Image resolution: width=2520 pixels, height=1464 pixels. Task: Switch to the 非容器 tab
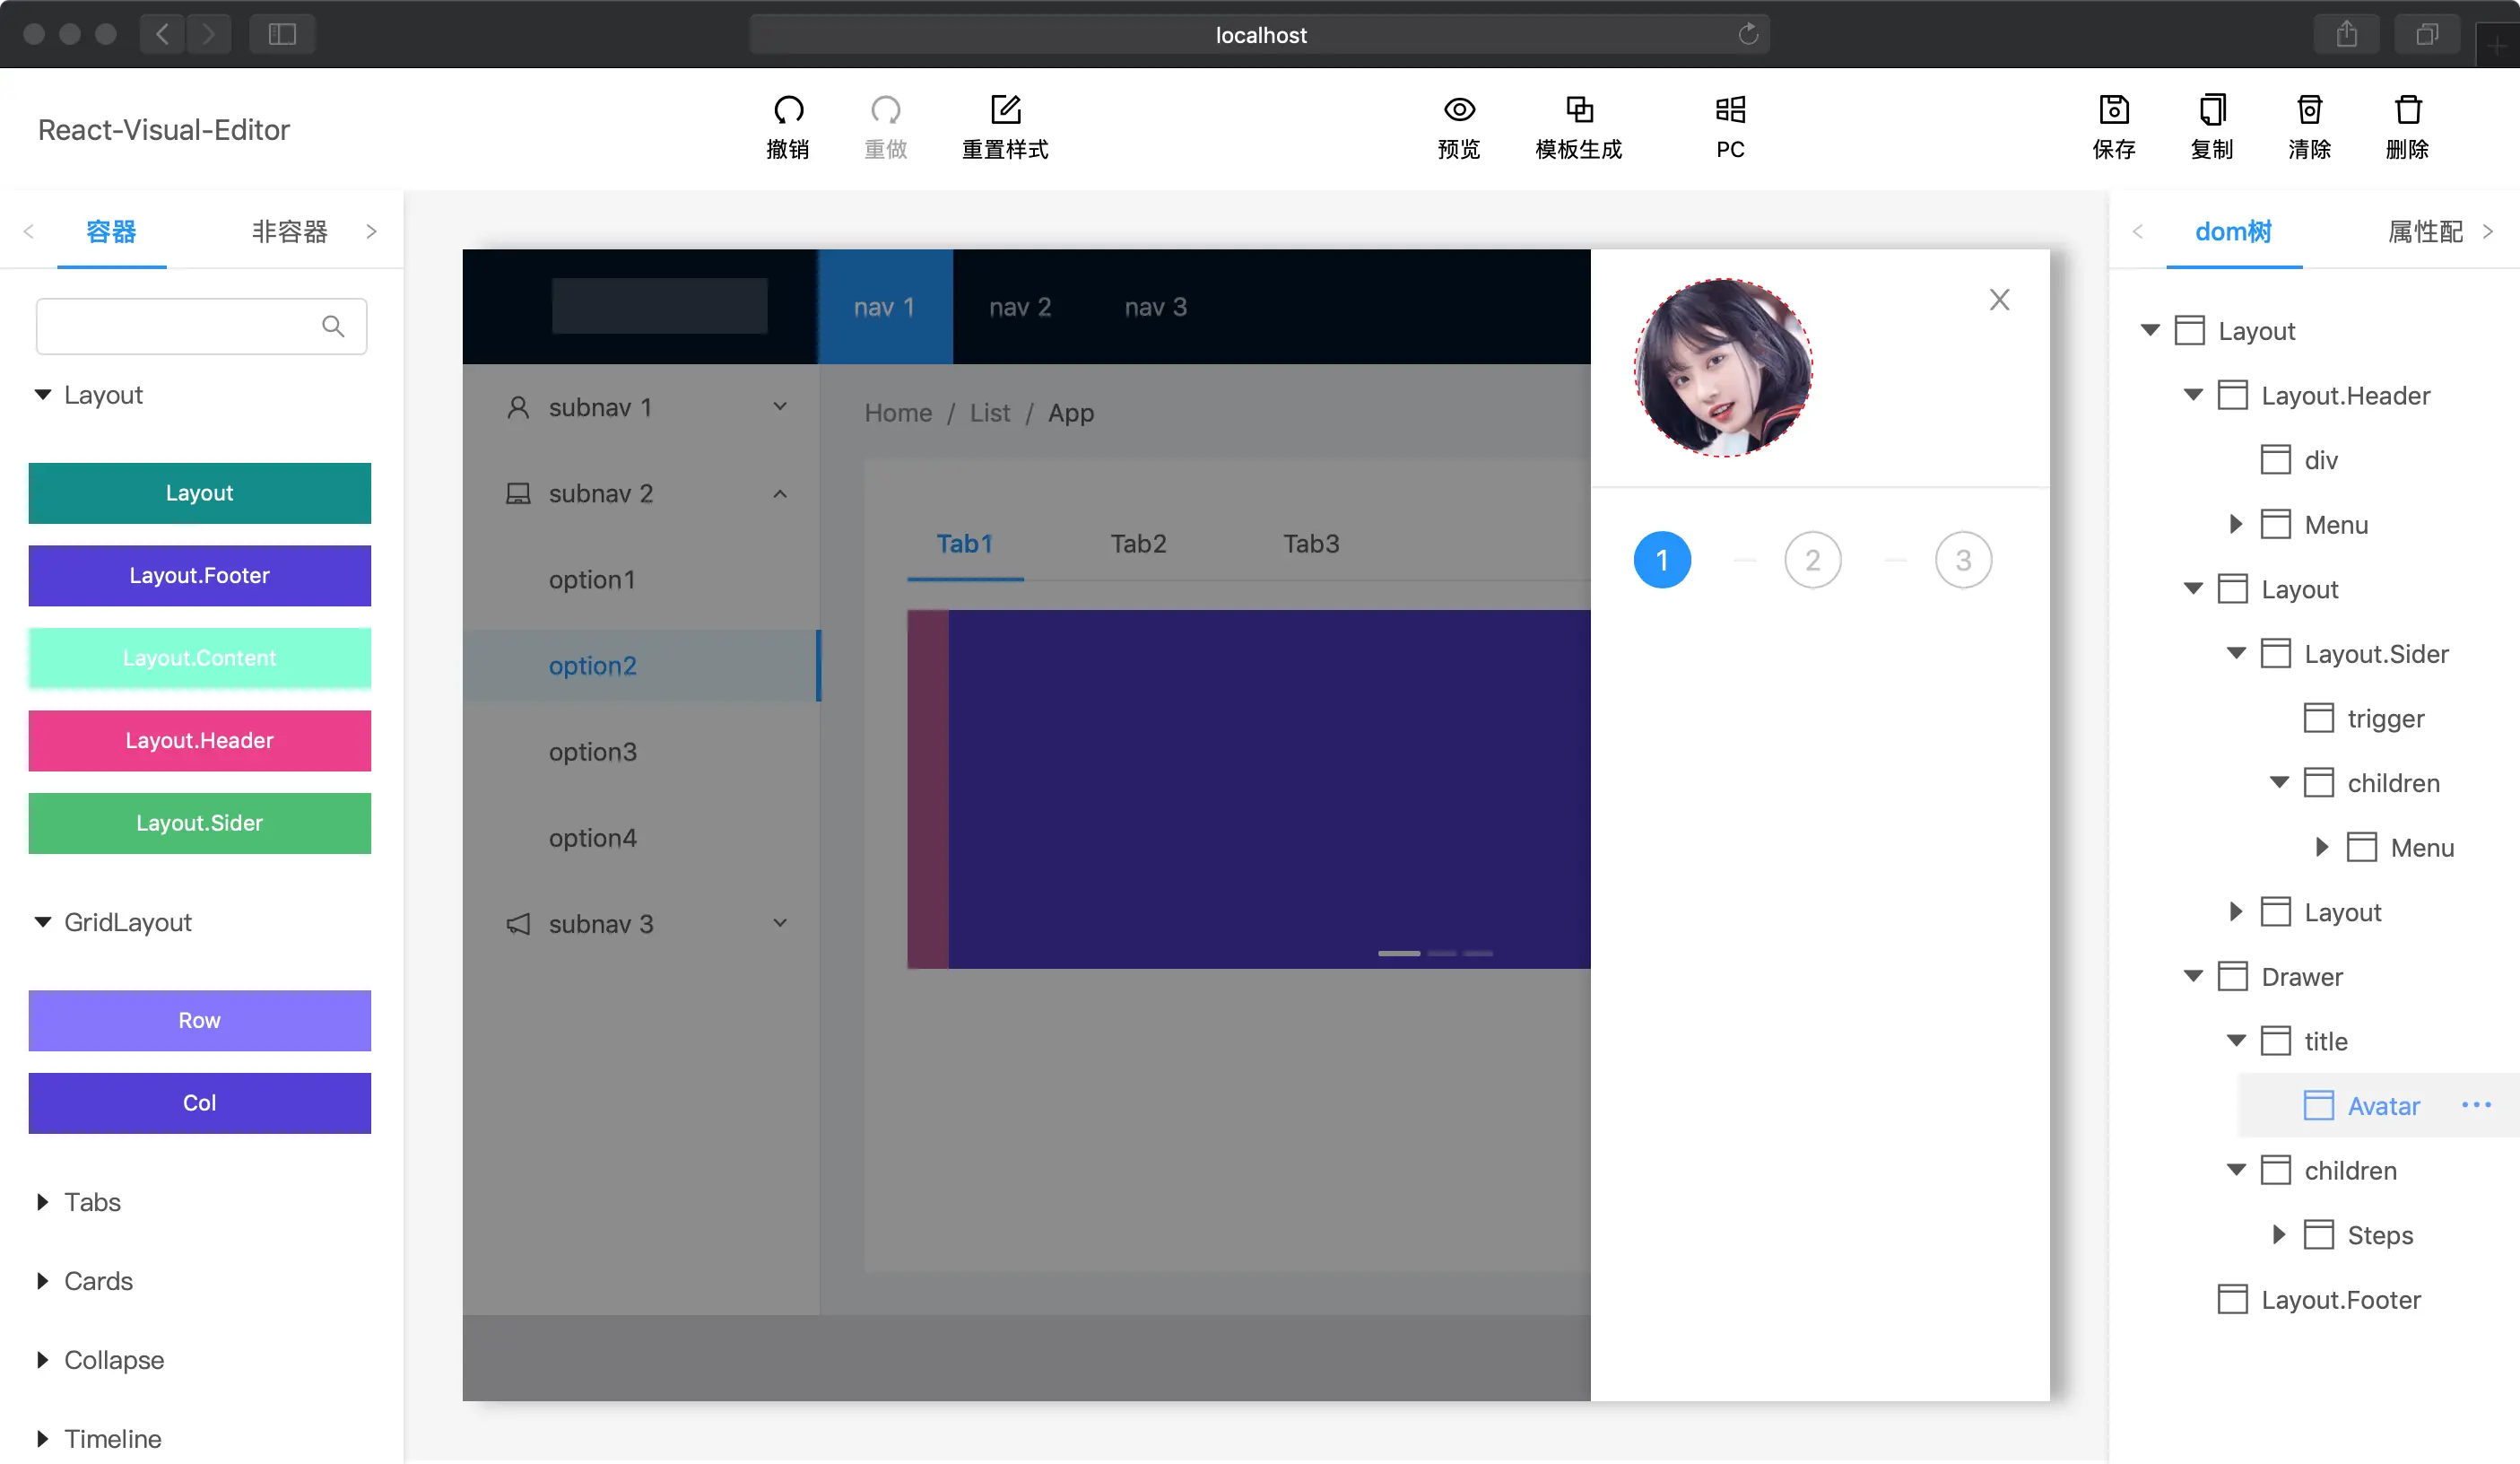(x=289, y=232)
